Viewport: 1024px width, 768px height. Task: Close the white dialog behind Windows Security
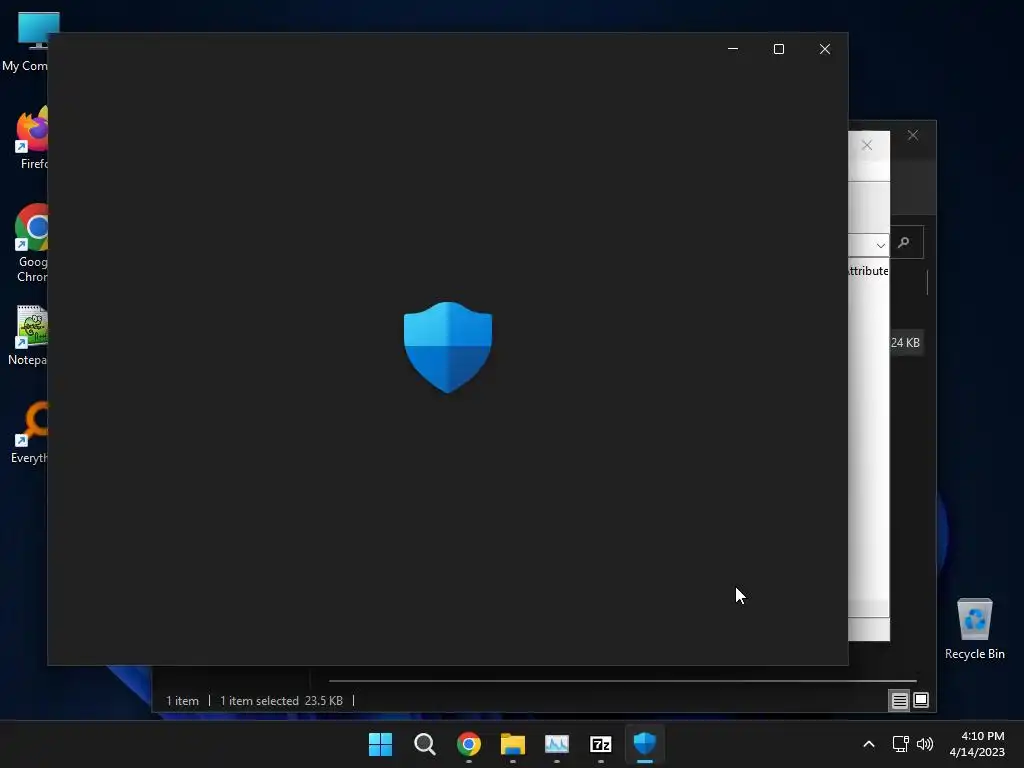(x=867, y=145)
